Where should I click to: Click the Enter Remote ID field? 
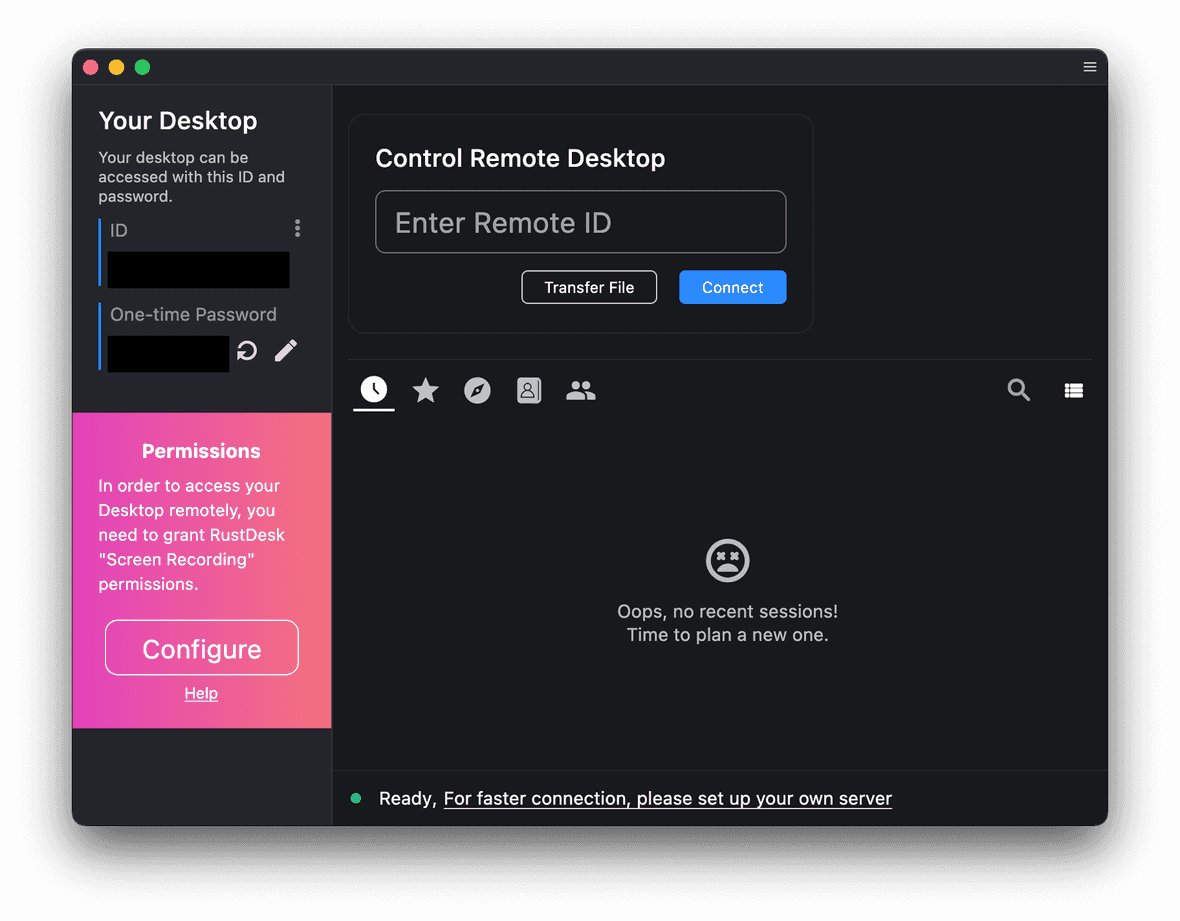tap(580, 222)
